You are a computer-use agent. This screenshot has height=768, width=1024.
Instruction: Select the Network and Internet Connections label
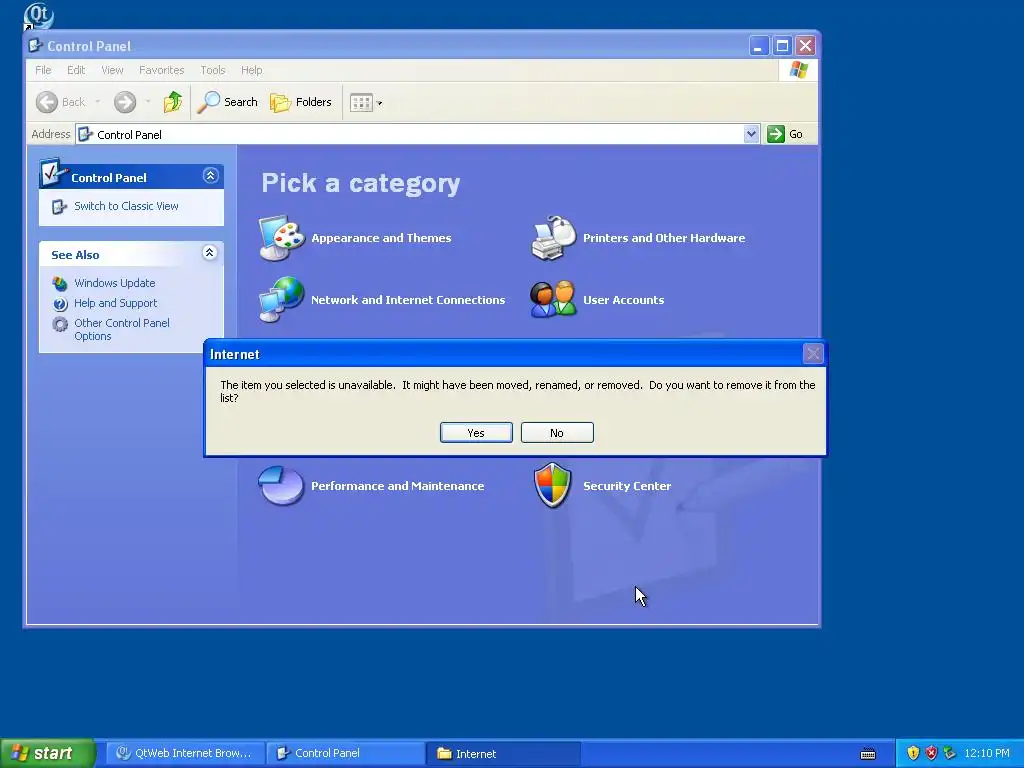point(408,300)
